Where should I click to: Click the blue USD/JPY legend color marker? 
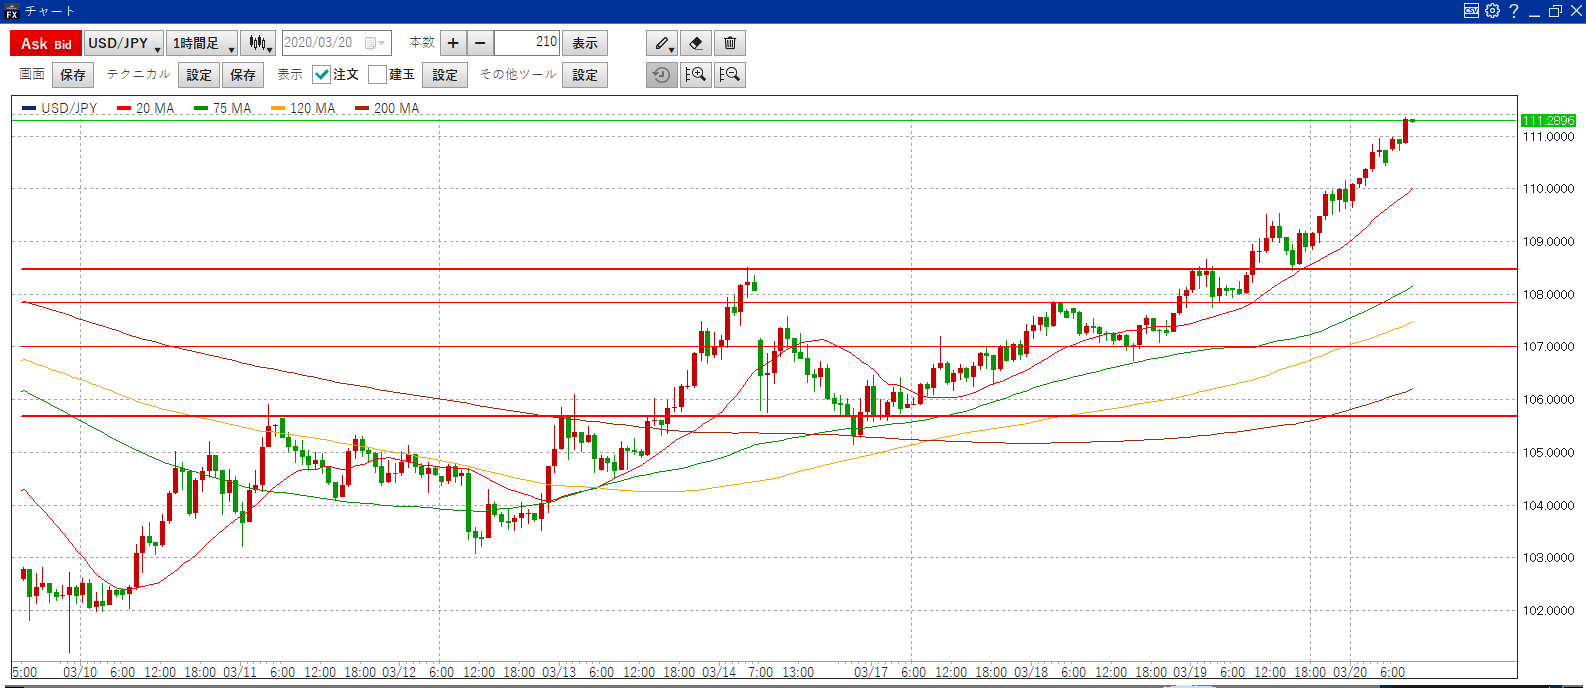29,108
